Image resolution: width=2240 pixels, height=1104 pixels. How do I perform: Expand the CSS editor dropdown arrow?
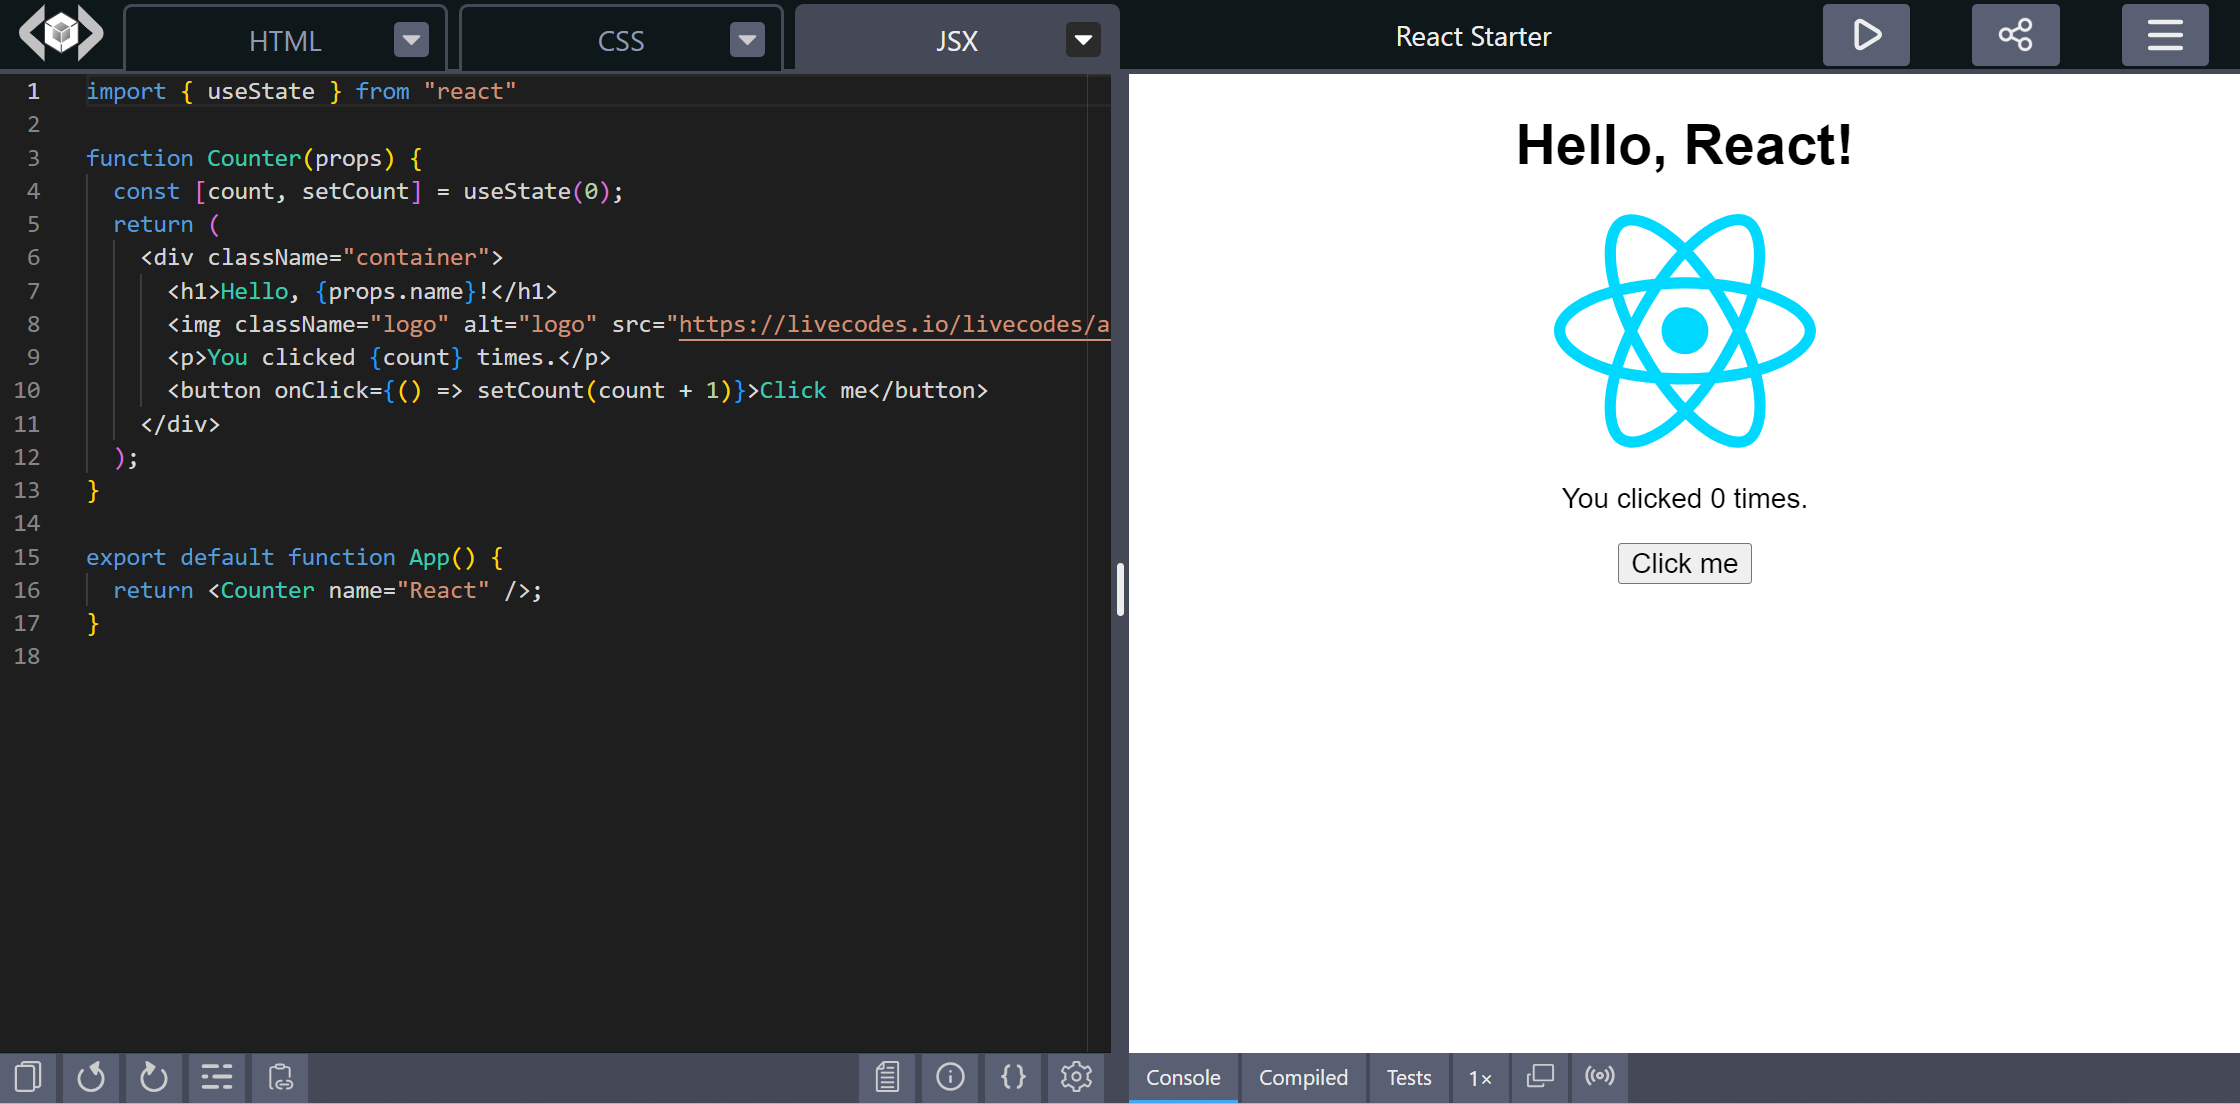[747, 40]
